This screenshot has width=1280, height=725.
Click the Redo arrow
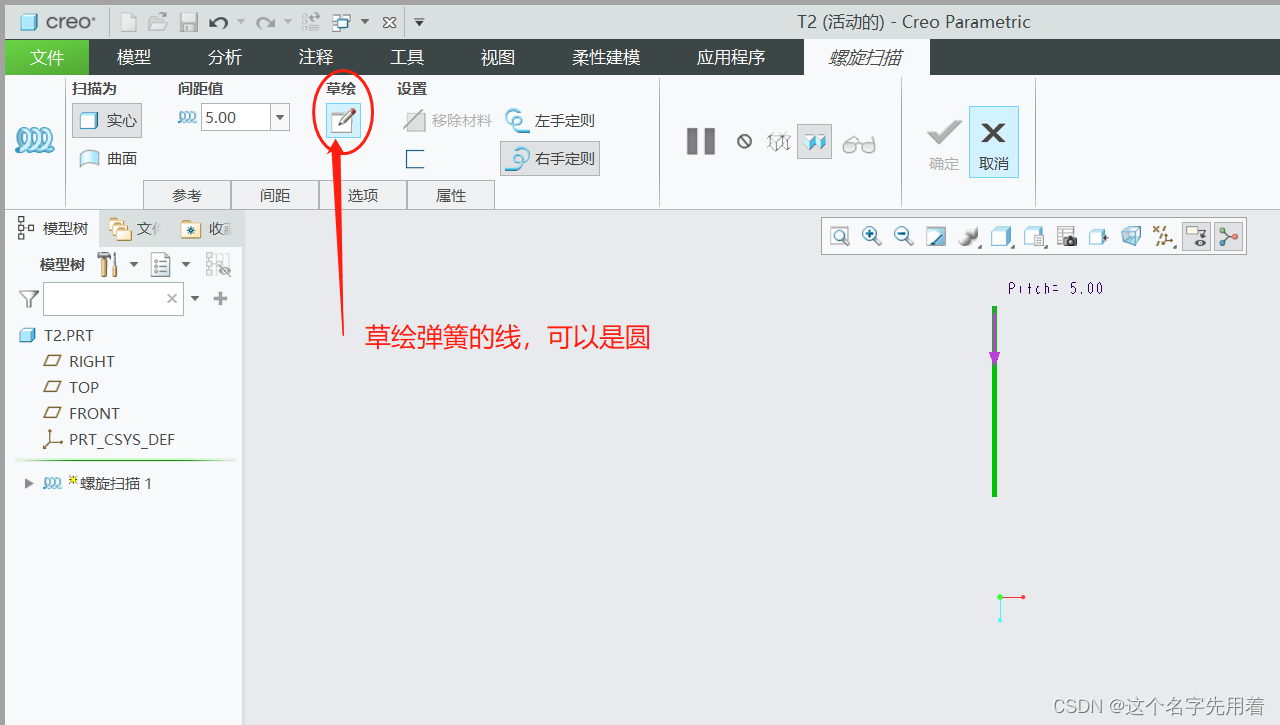pos(265,21)
